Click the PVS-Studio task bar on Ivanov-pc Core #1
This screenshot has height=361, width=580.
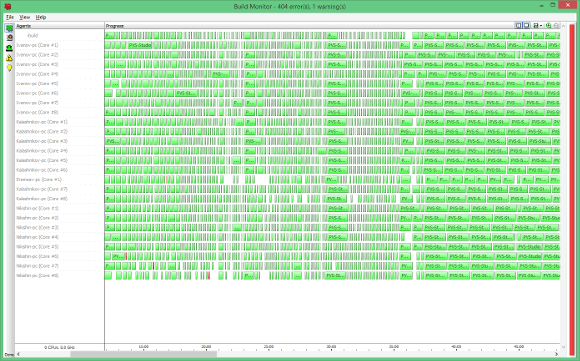click(x=140, y=45)
